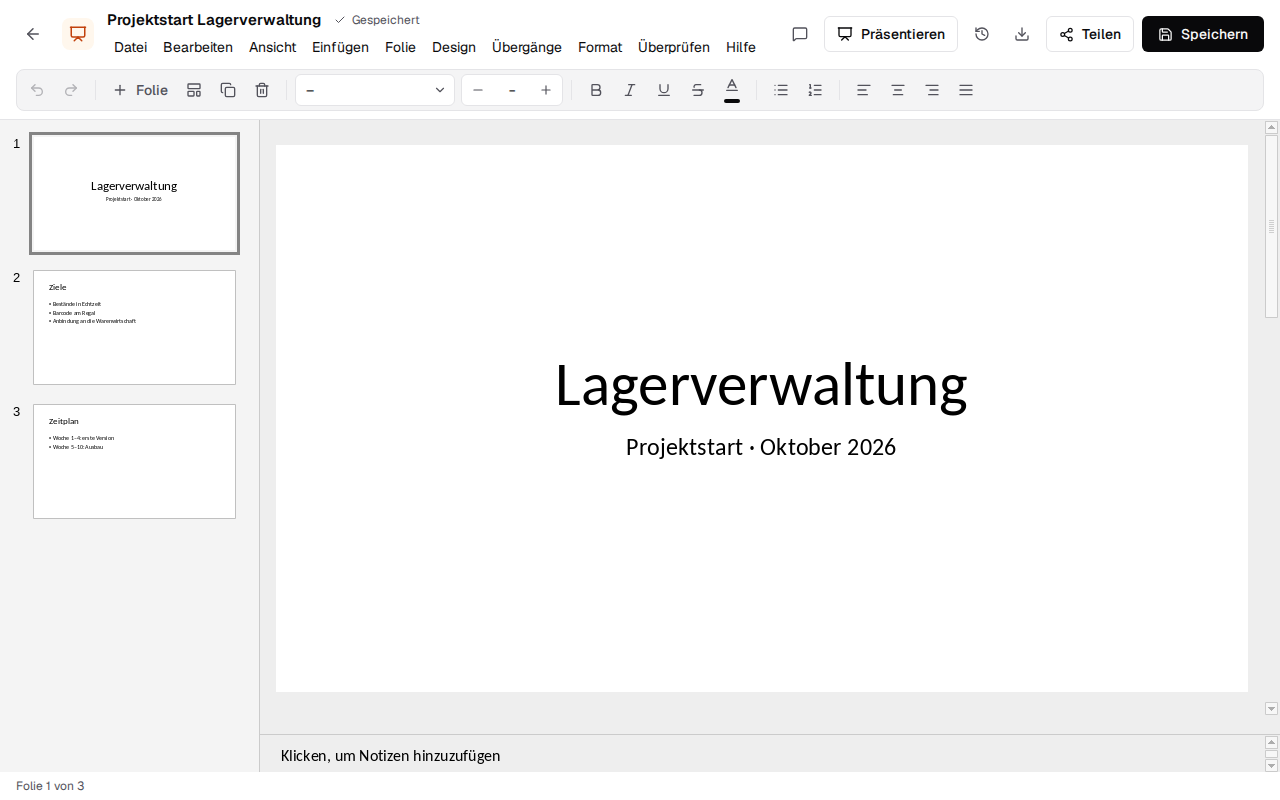This screenshot has width=1280, height=800.
Task: Open the Datei menu
Action: tap(131, 47)
